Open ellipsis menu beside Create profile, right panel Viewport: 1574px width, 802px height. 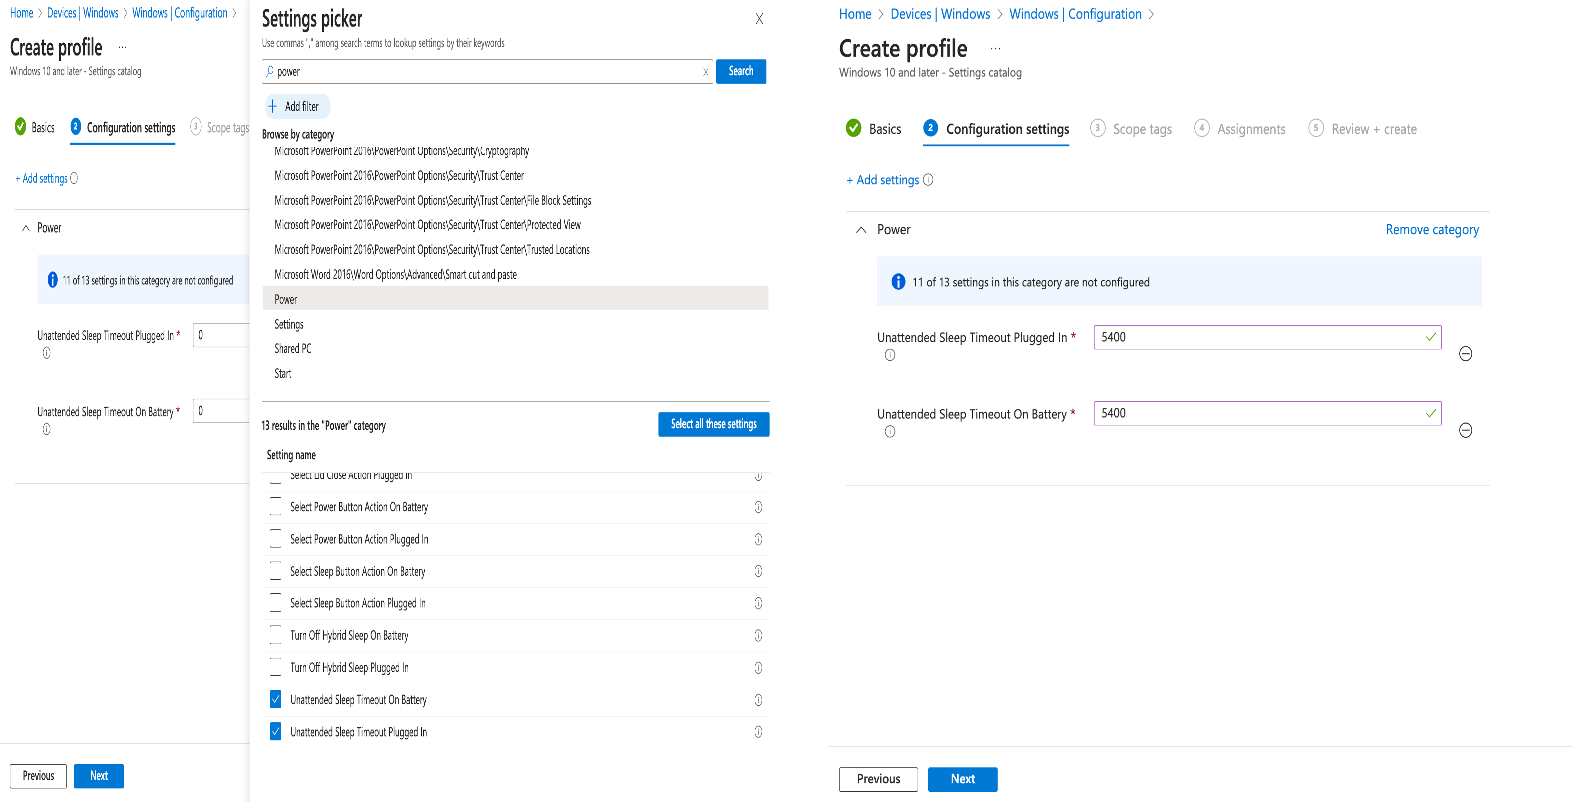(995, 48)
